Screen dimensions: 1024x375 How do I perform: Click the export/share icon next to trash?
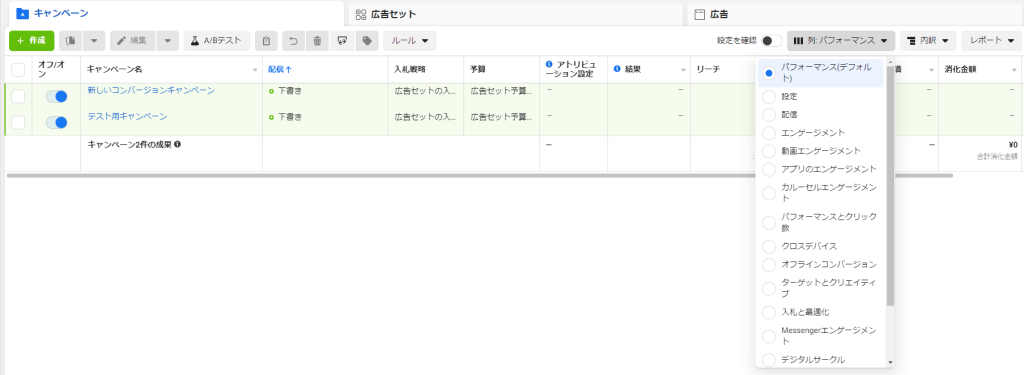tap(342, 41)
